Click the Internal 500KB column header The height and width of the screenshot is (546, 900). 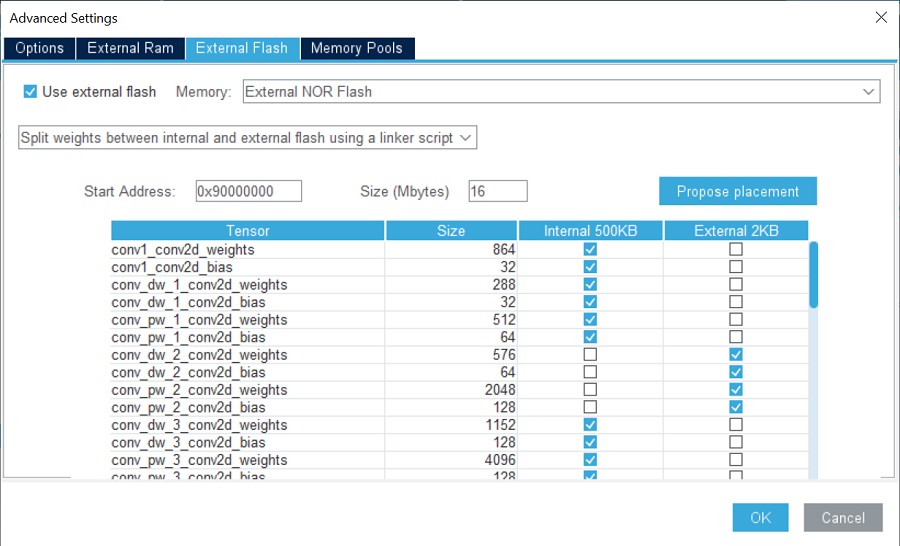(x=591, y=231)
